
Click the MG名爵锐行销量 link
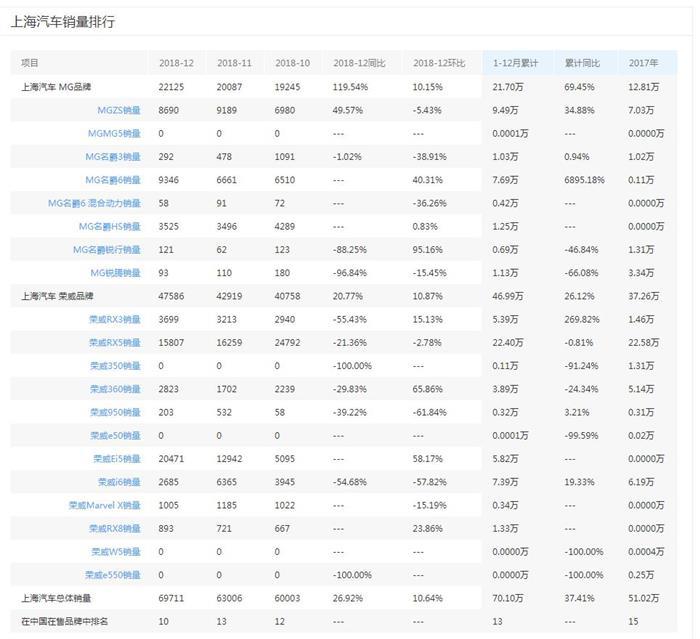(x=107, y=250)
